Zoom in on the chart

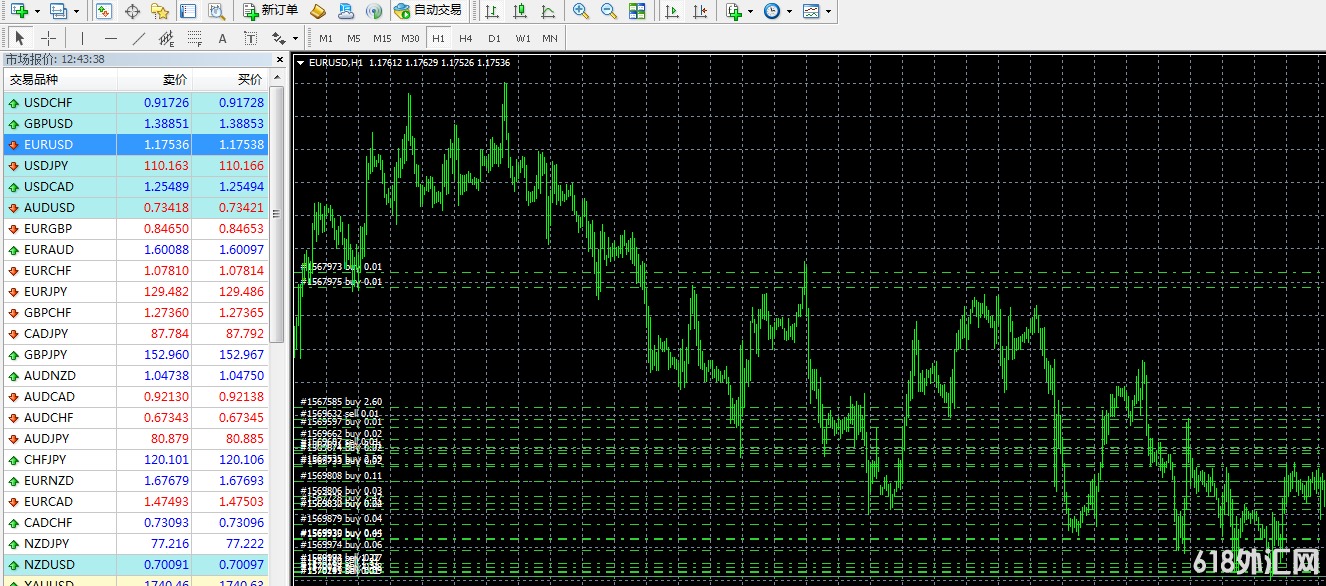(580, 11)
